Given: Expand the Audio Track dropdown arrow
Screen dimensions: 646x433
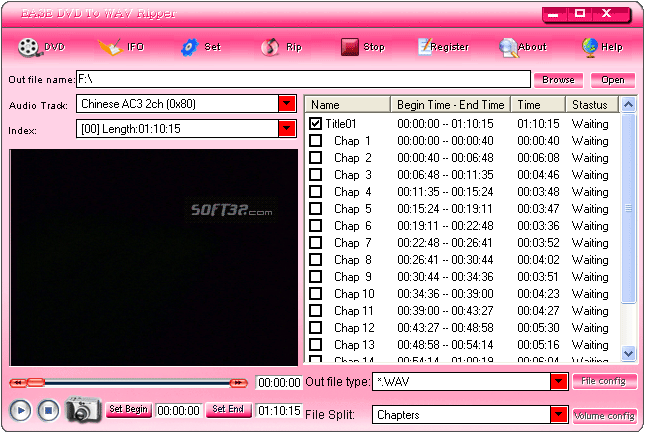Looking at the screenshot, I should (287, 103).
